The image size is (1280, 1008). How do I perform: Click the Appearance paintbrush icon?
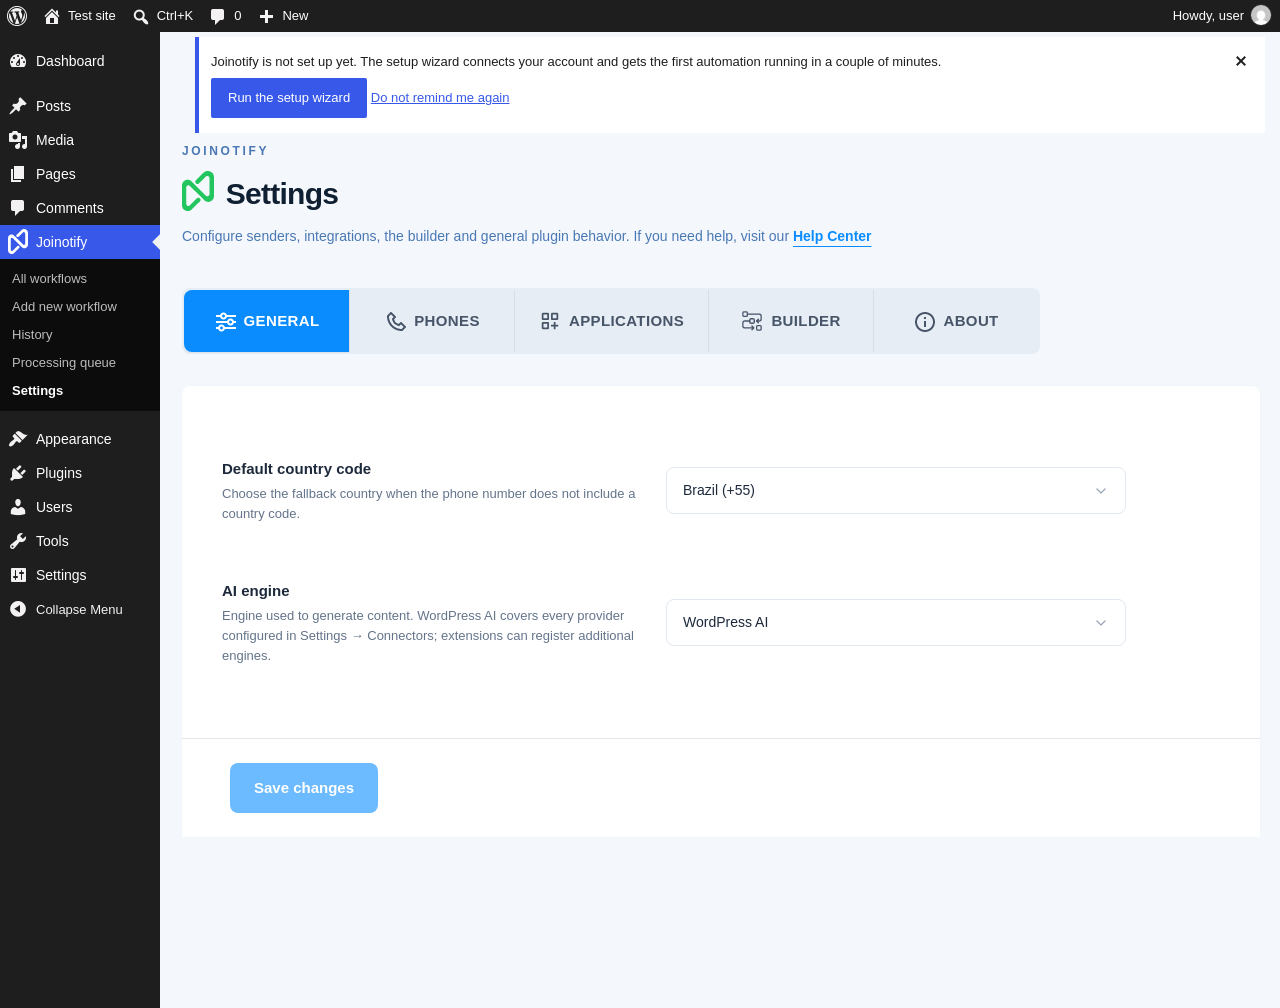pos(18,439)
